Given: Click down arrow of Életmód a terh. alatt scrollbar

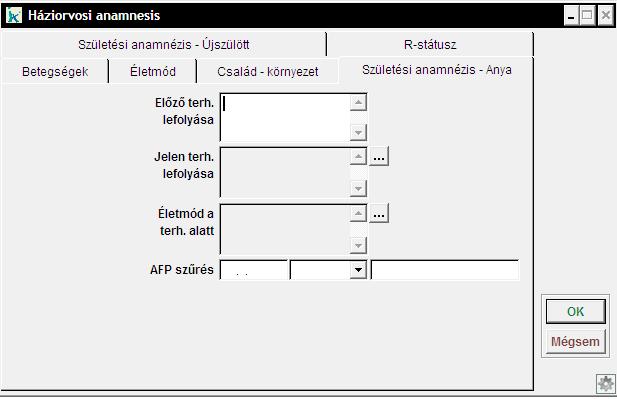Looking at the screenshot, I should pyautogui.click(x=358, y=246).
